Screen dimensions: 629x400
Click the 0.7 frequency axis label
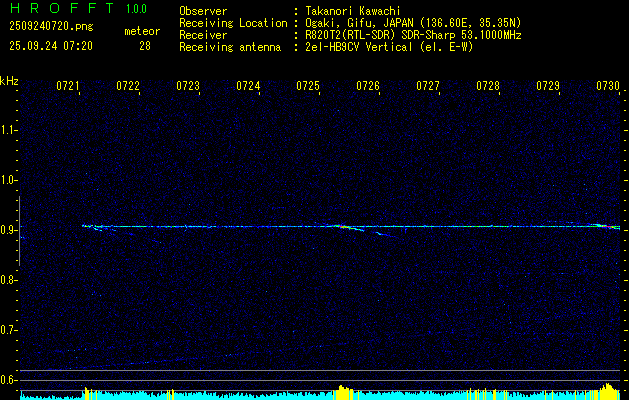tap(8, 330)
